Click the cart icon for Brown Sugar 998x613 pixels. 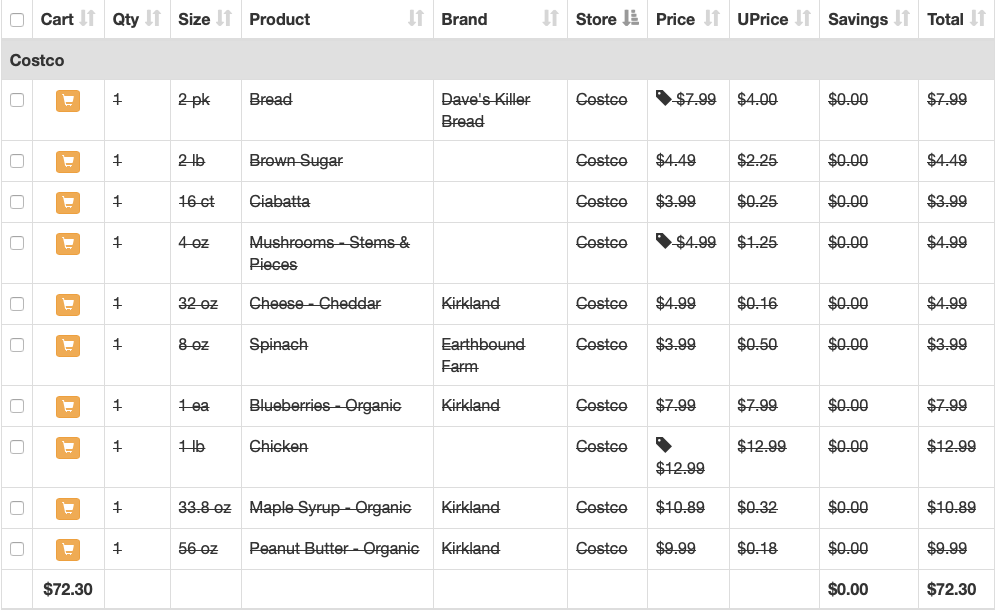68,162
